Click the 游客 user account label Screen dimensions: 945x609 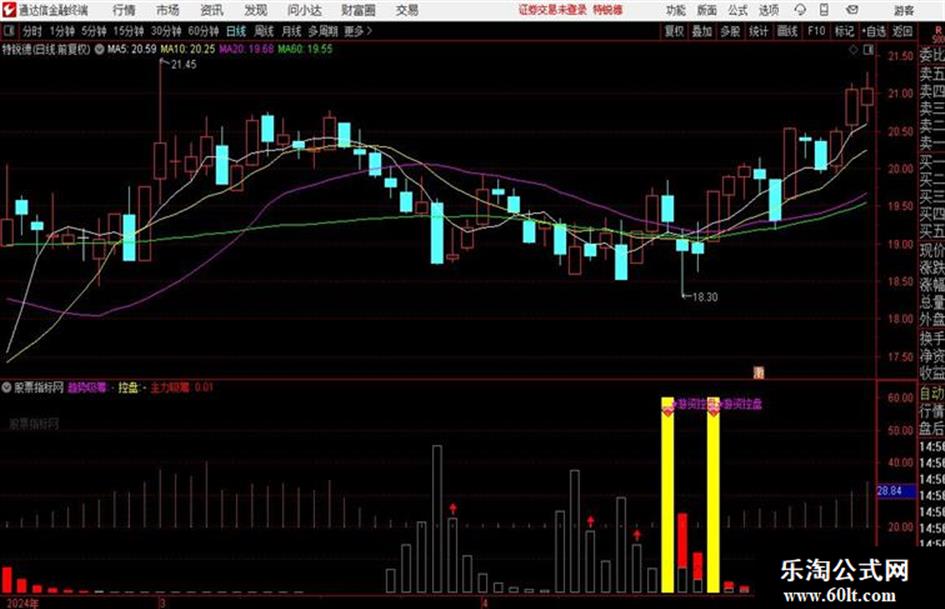[903, 10]
